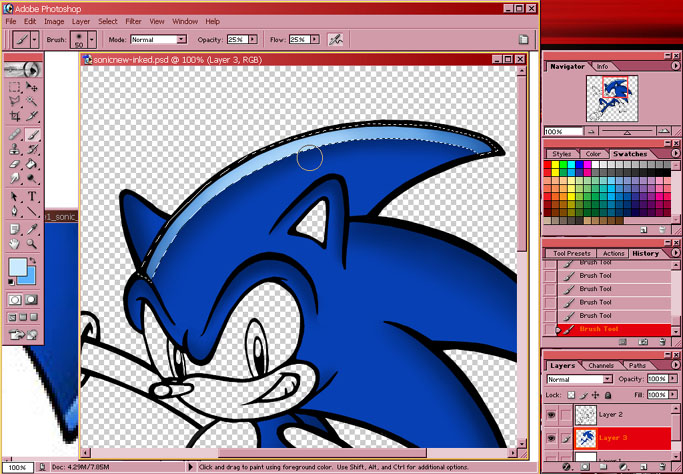This screenshot has height=474, width=683.
Task: Open the Filter menu
Action: (133, 21)
